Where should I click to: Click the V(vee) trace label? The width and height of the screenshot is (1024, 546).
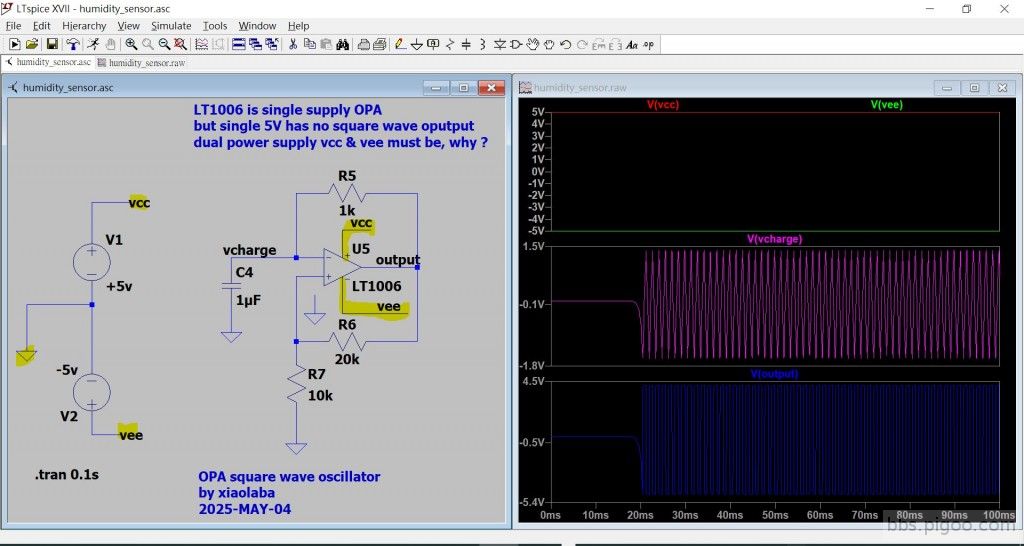(x=887, y=104)
